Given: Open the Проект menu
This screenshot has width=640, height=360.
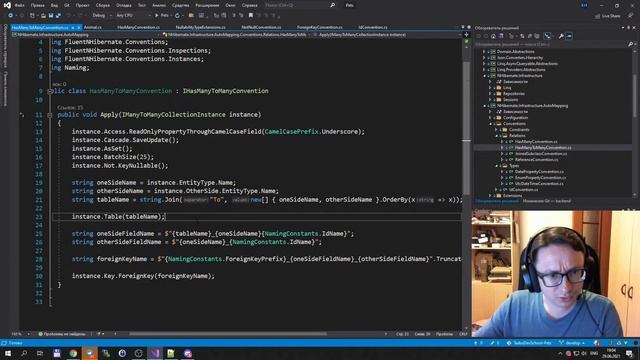Looking at the screenshot, I should (82, 5).
